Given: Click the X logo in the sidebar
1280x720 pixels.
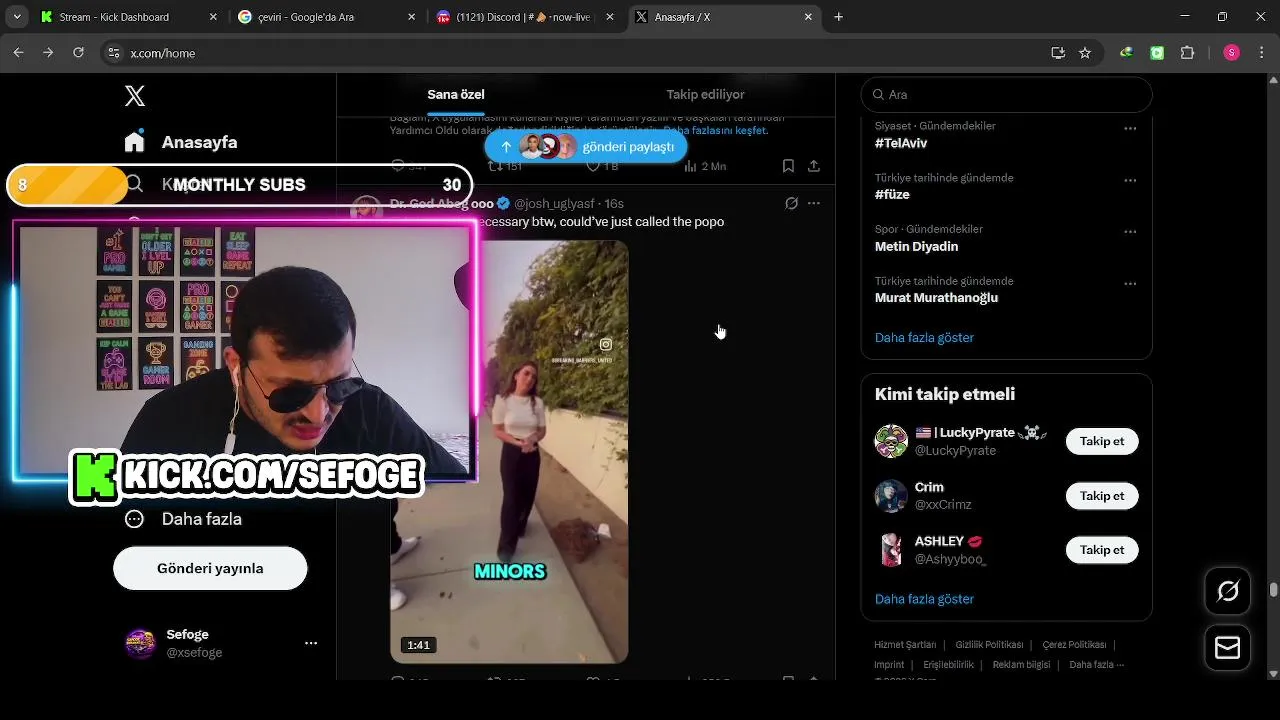Looking at the screenshot, I should 135,96.
